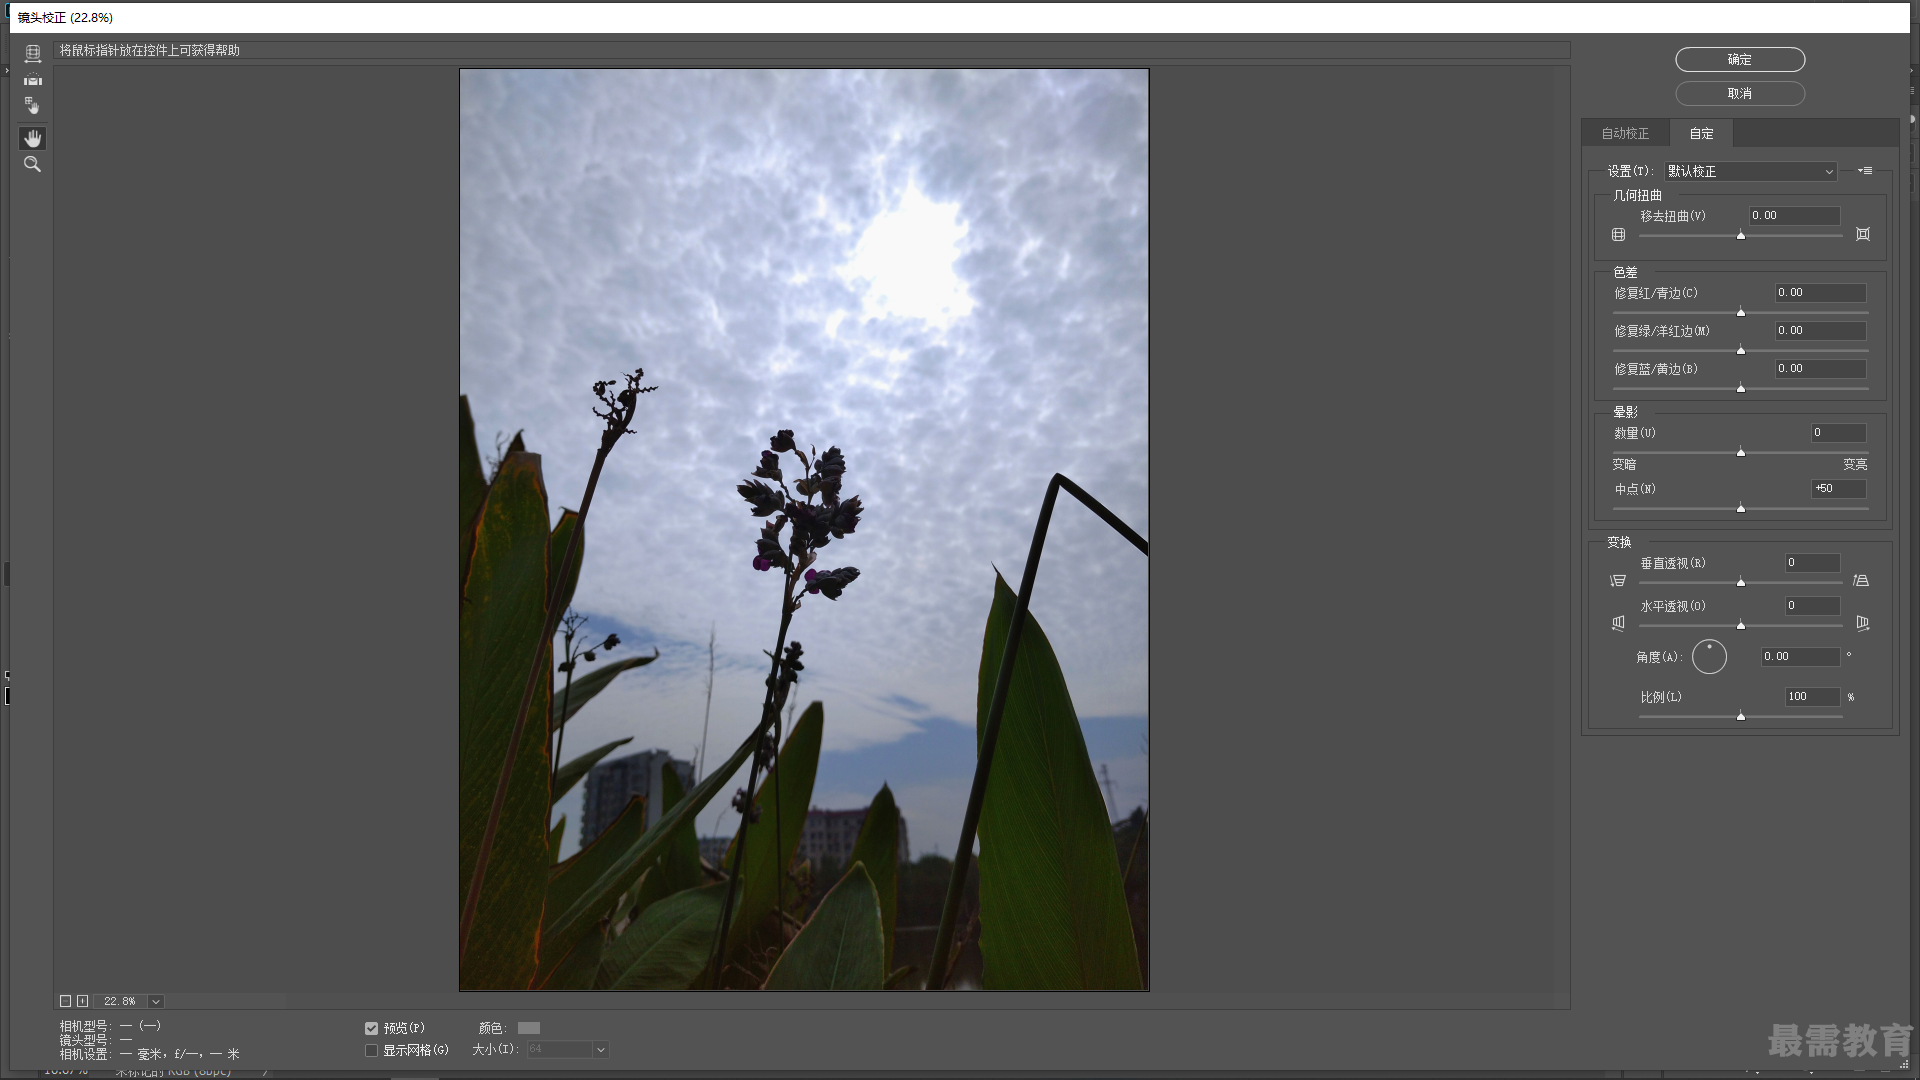Click the 修复红/青边 slider handle

(x=1741, y=312)
